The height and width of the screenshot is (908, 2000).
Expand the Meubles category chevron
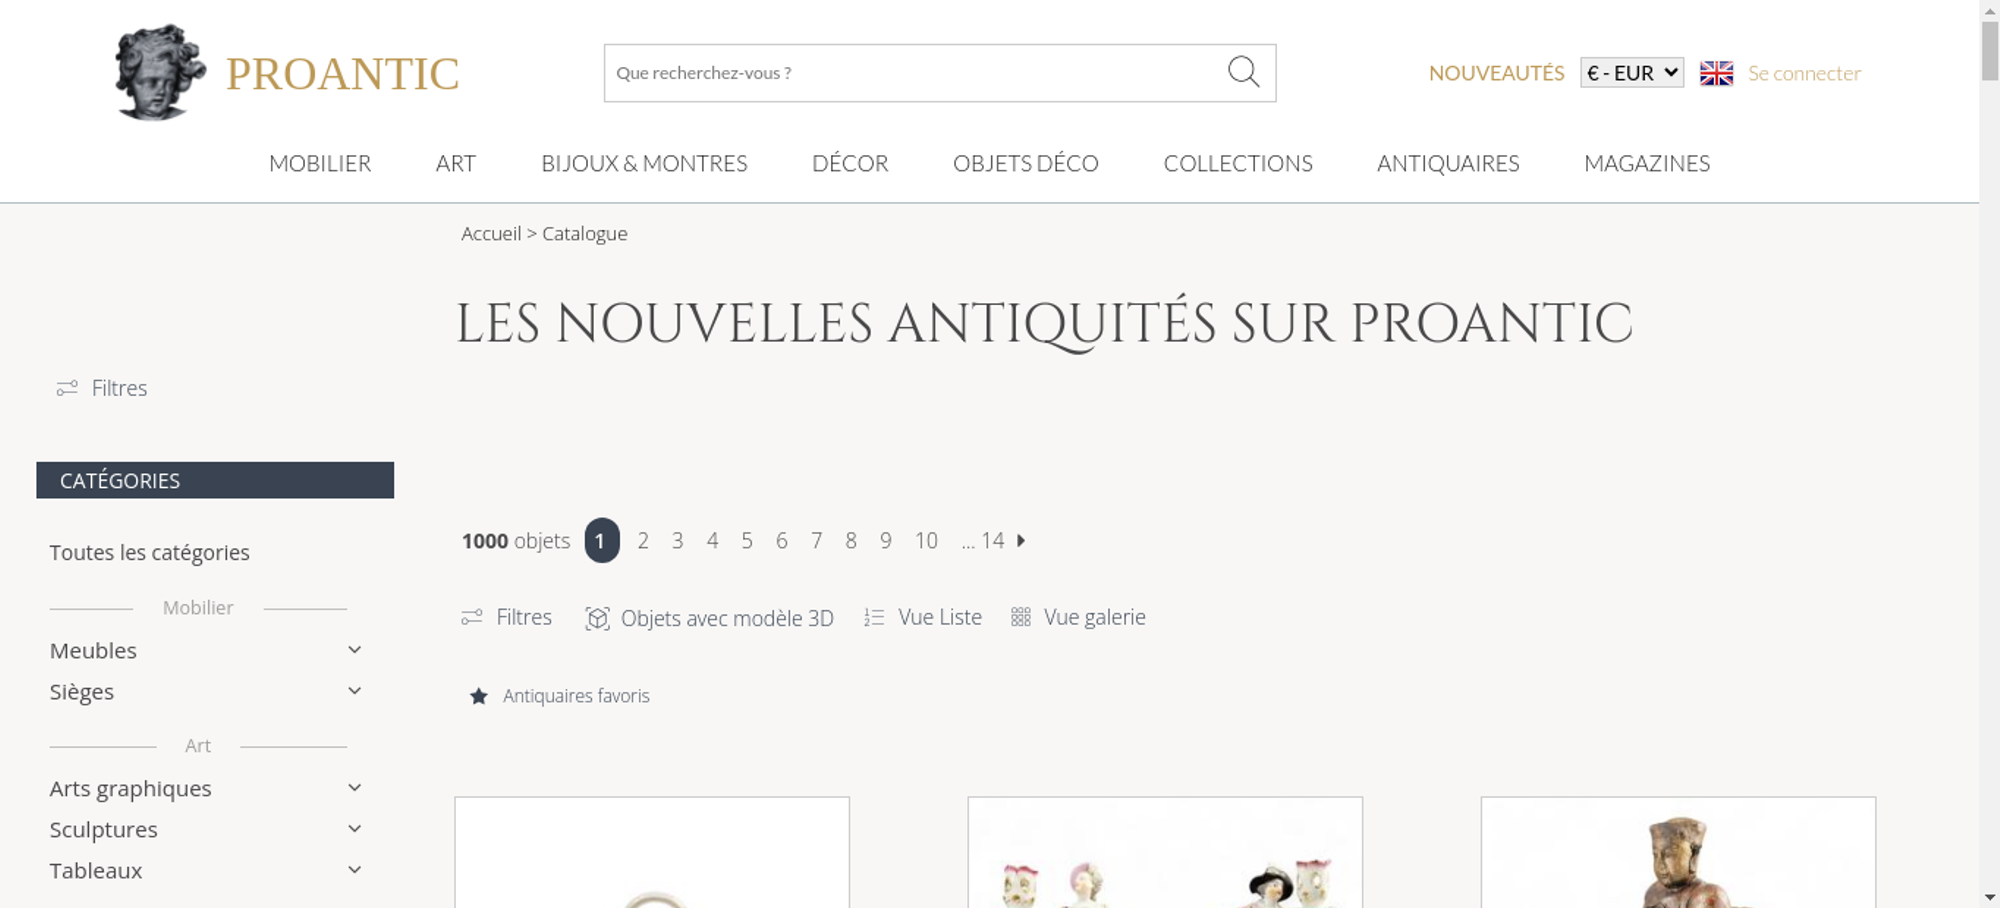[x=354, y=650]
